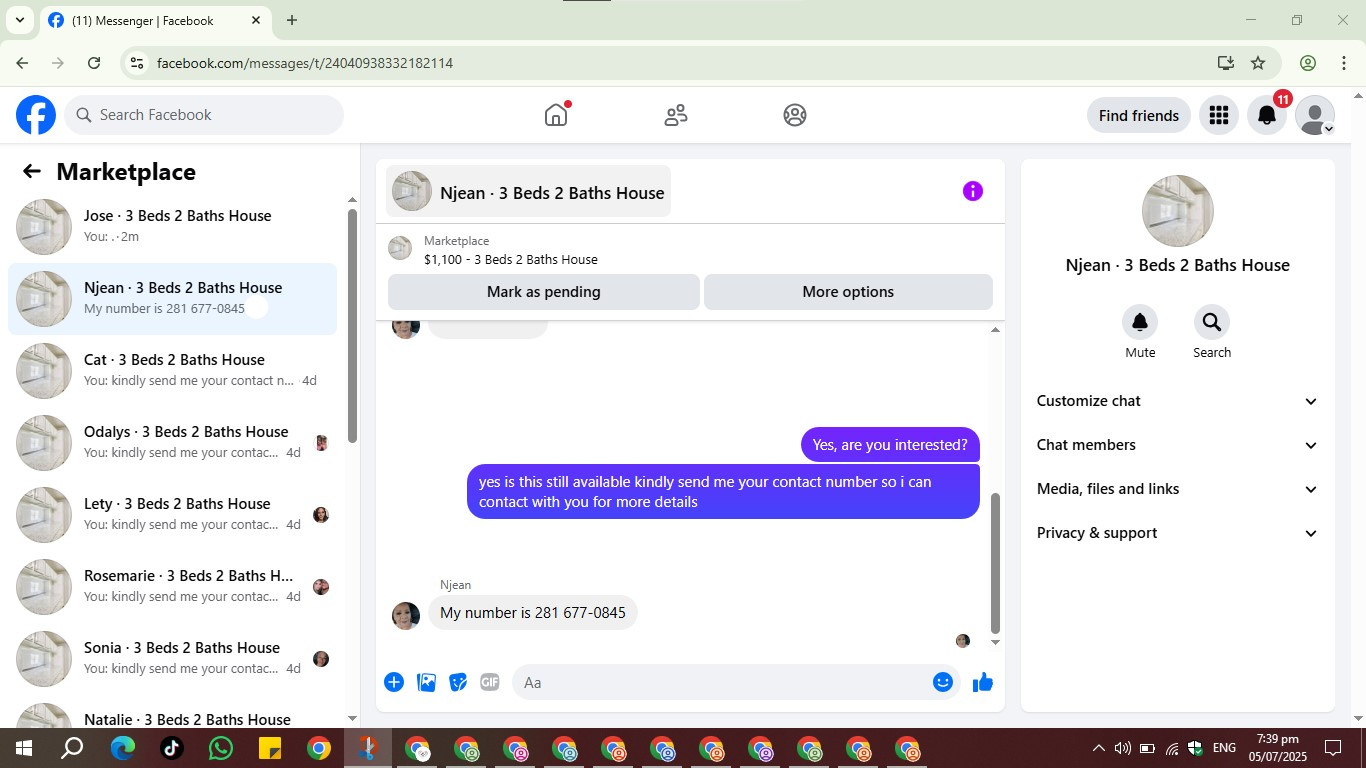Go to Facebook Home icon

pyautogui.click(x=556, y=115)
